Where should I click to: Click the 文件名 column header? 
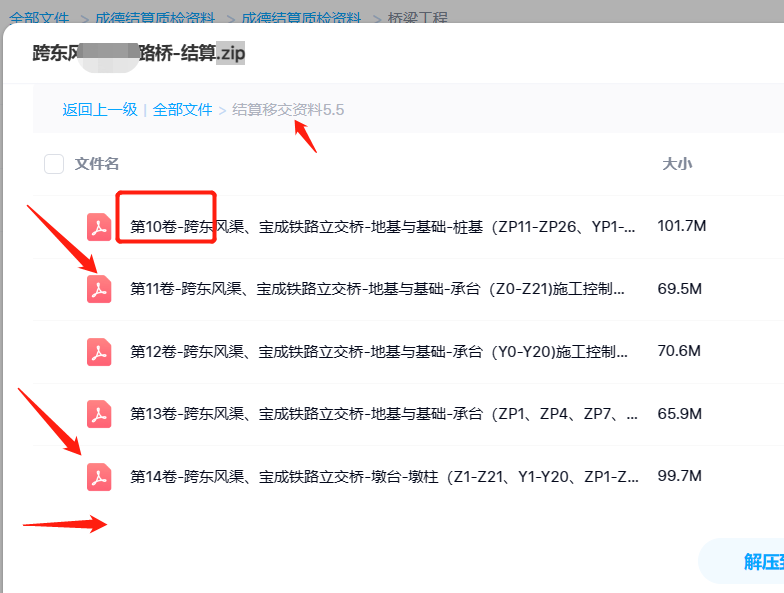[97, 164]
